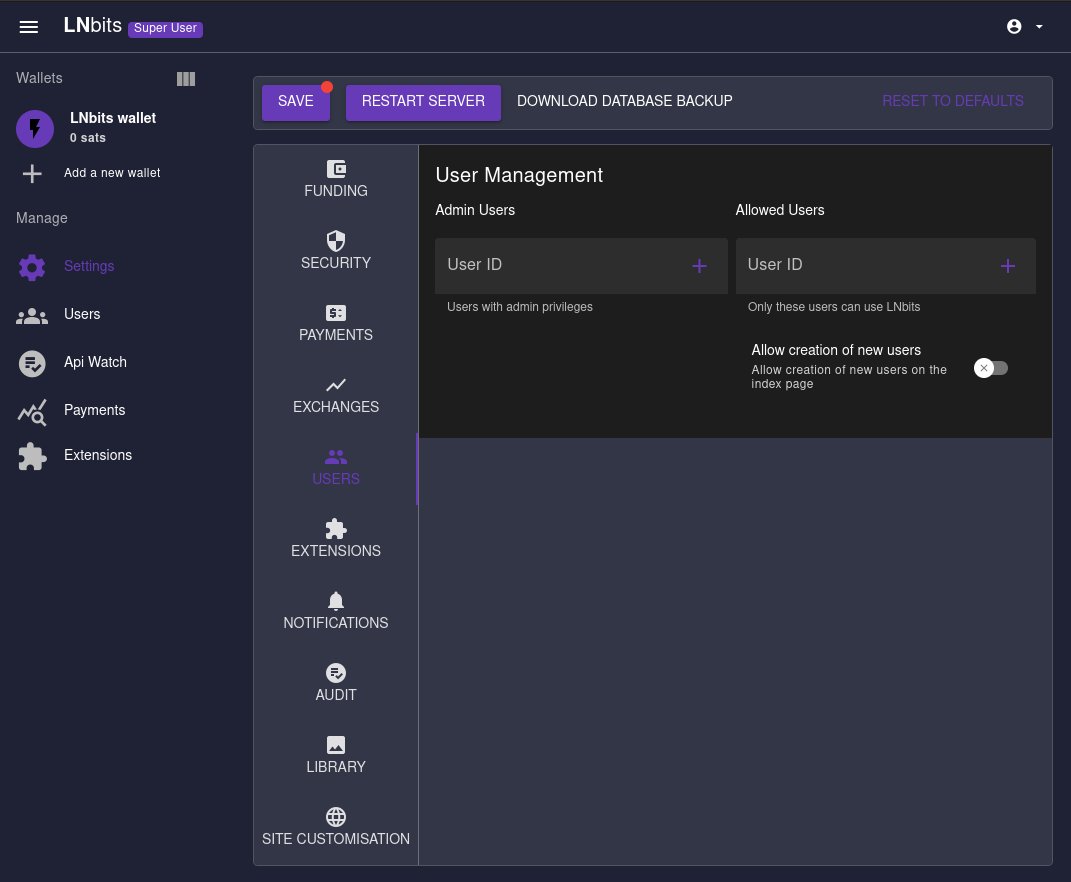This screenshot has width=1071, height=882.
Task: Click Reset to Defaults
Action: coord(952,101)
